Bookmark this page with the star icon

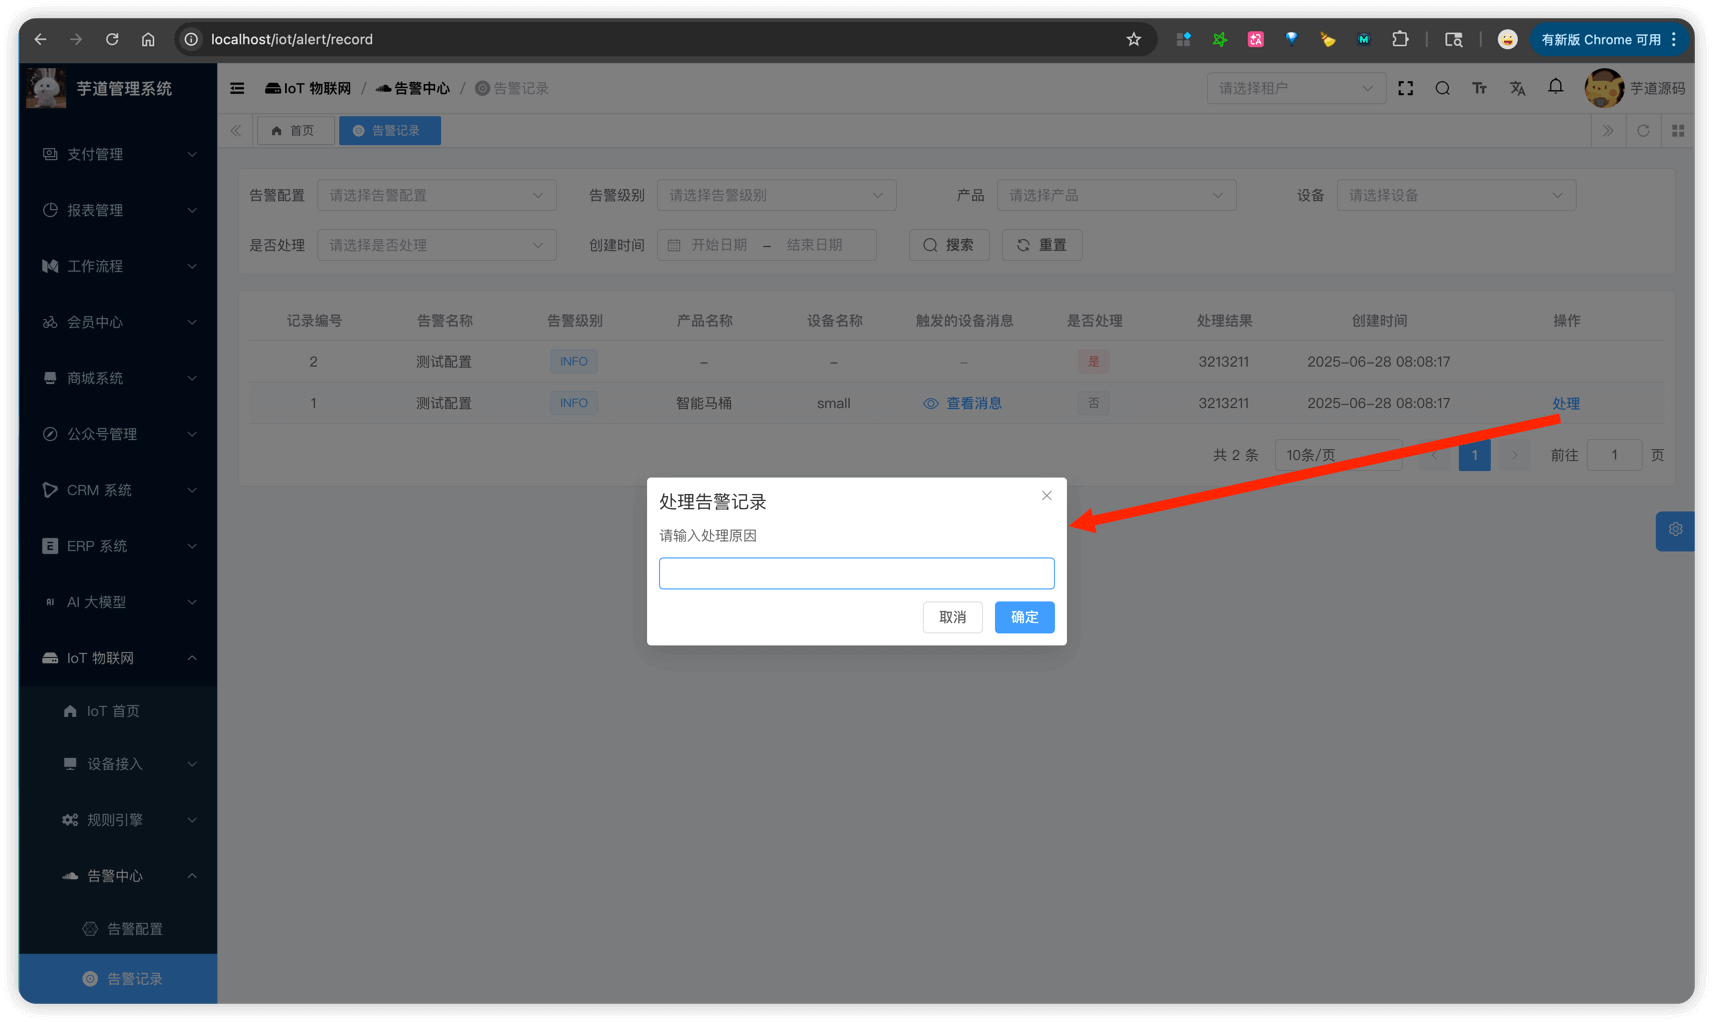coord(1133,39)
